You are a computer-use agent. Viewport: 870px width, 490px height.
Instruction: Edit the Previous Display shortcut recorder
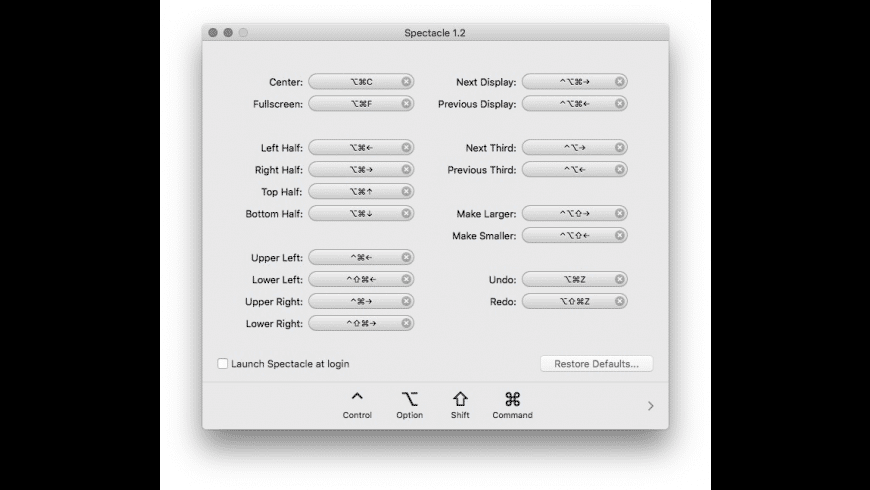[x=574, y=104]
